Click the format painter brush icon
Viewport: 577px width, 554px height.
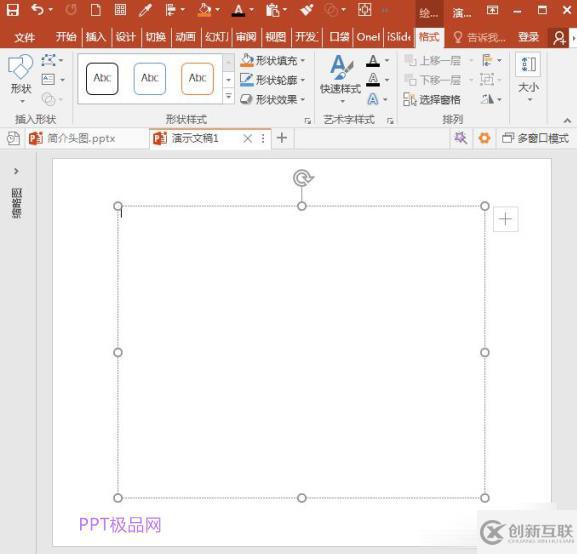pyautogui.click(x=306, y=10)
